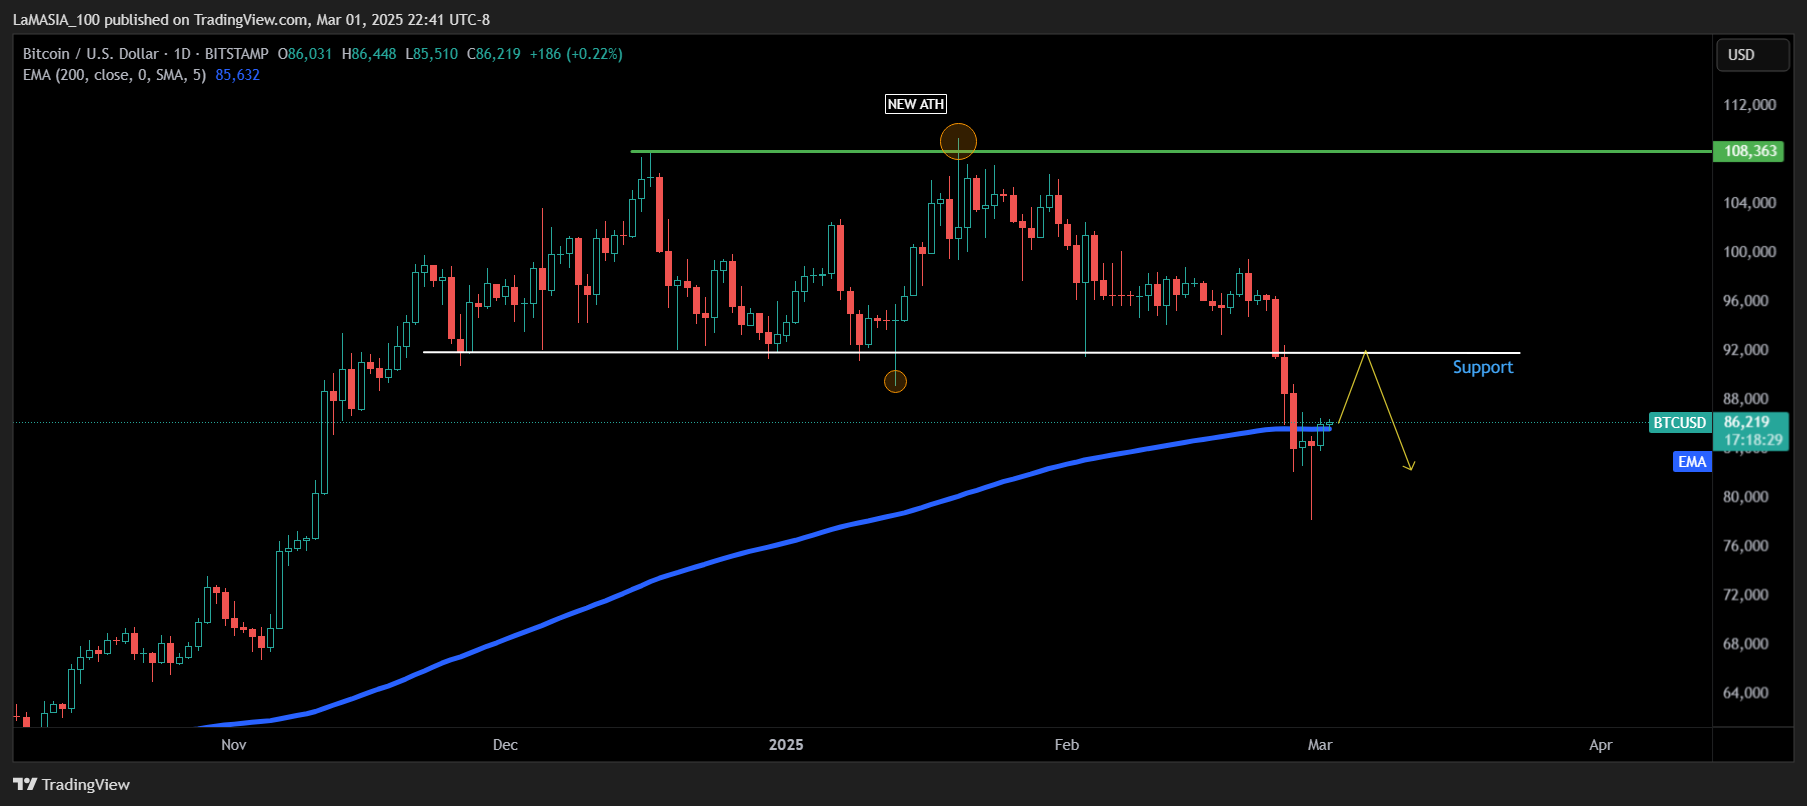This screenshot has width=1807, height=806.
Task: Click the 104,000 price axis label
Action: tap(1749, 203)
